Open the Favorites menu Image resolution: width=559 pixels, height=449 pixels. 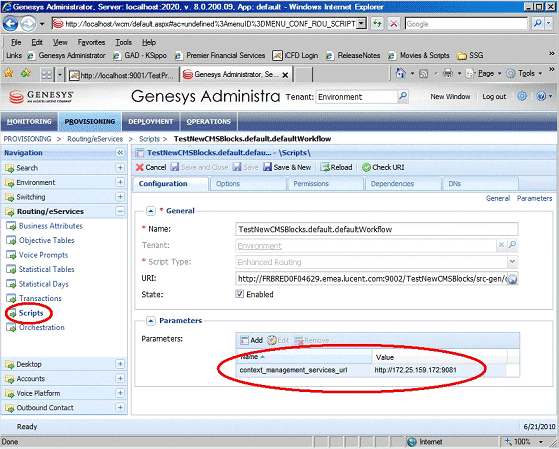coord(91,42)
